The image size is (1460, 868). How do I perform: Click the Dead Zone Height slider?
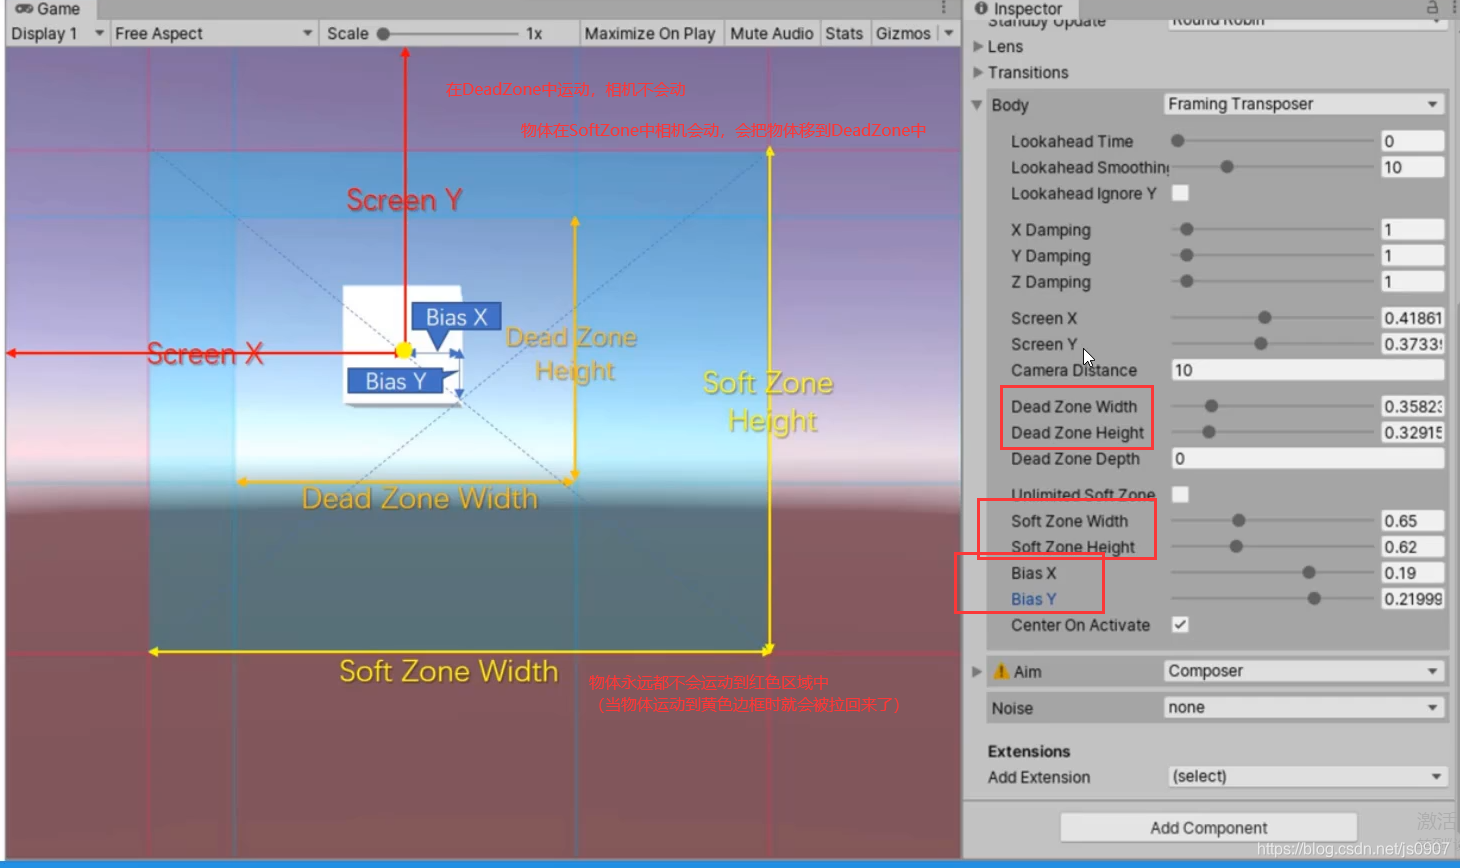[1274, 432]
